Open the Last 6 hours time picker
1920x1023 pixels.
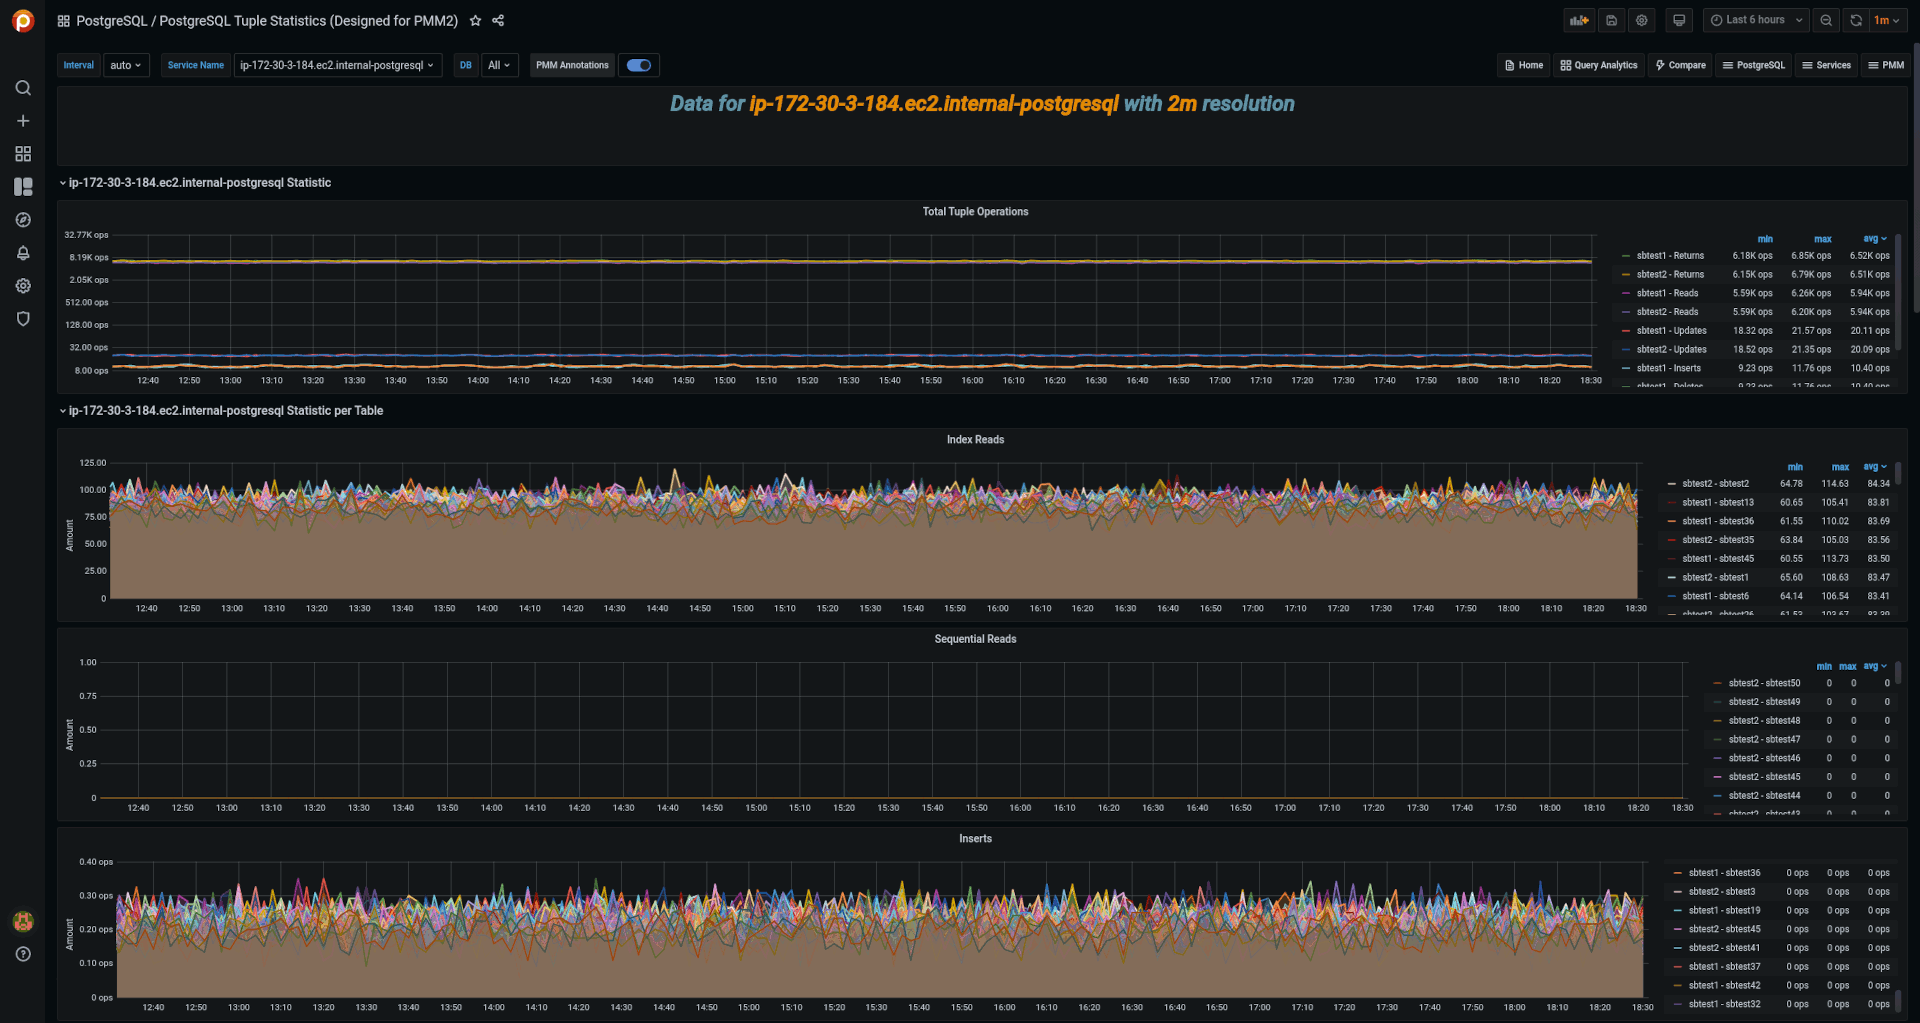[1757, 20]
